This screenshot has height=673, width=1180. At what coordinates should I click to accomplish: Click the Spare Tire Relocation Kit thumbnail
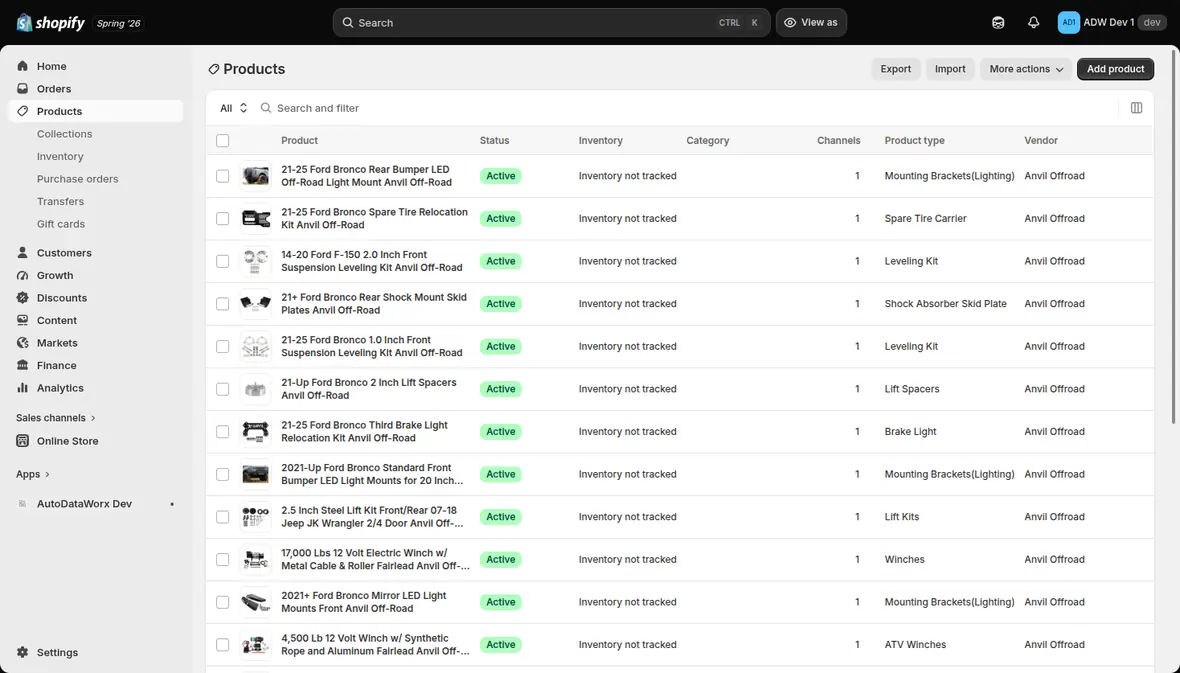[x=256, y=219]
